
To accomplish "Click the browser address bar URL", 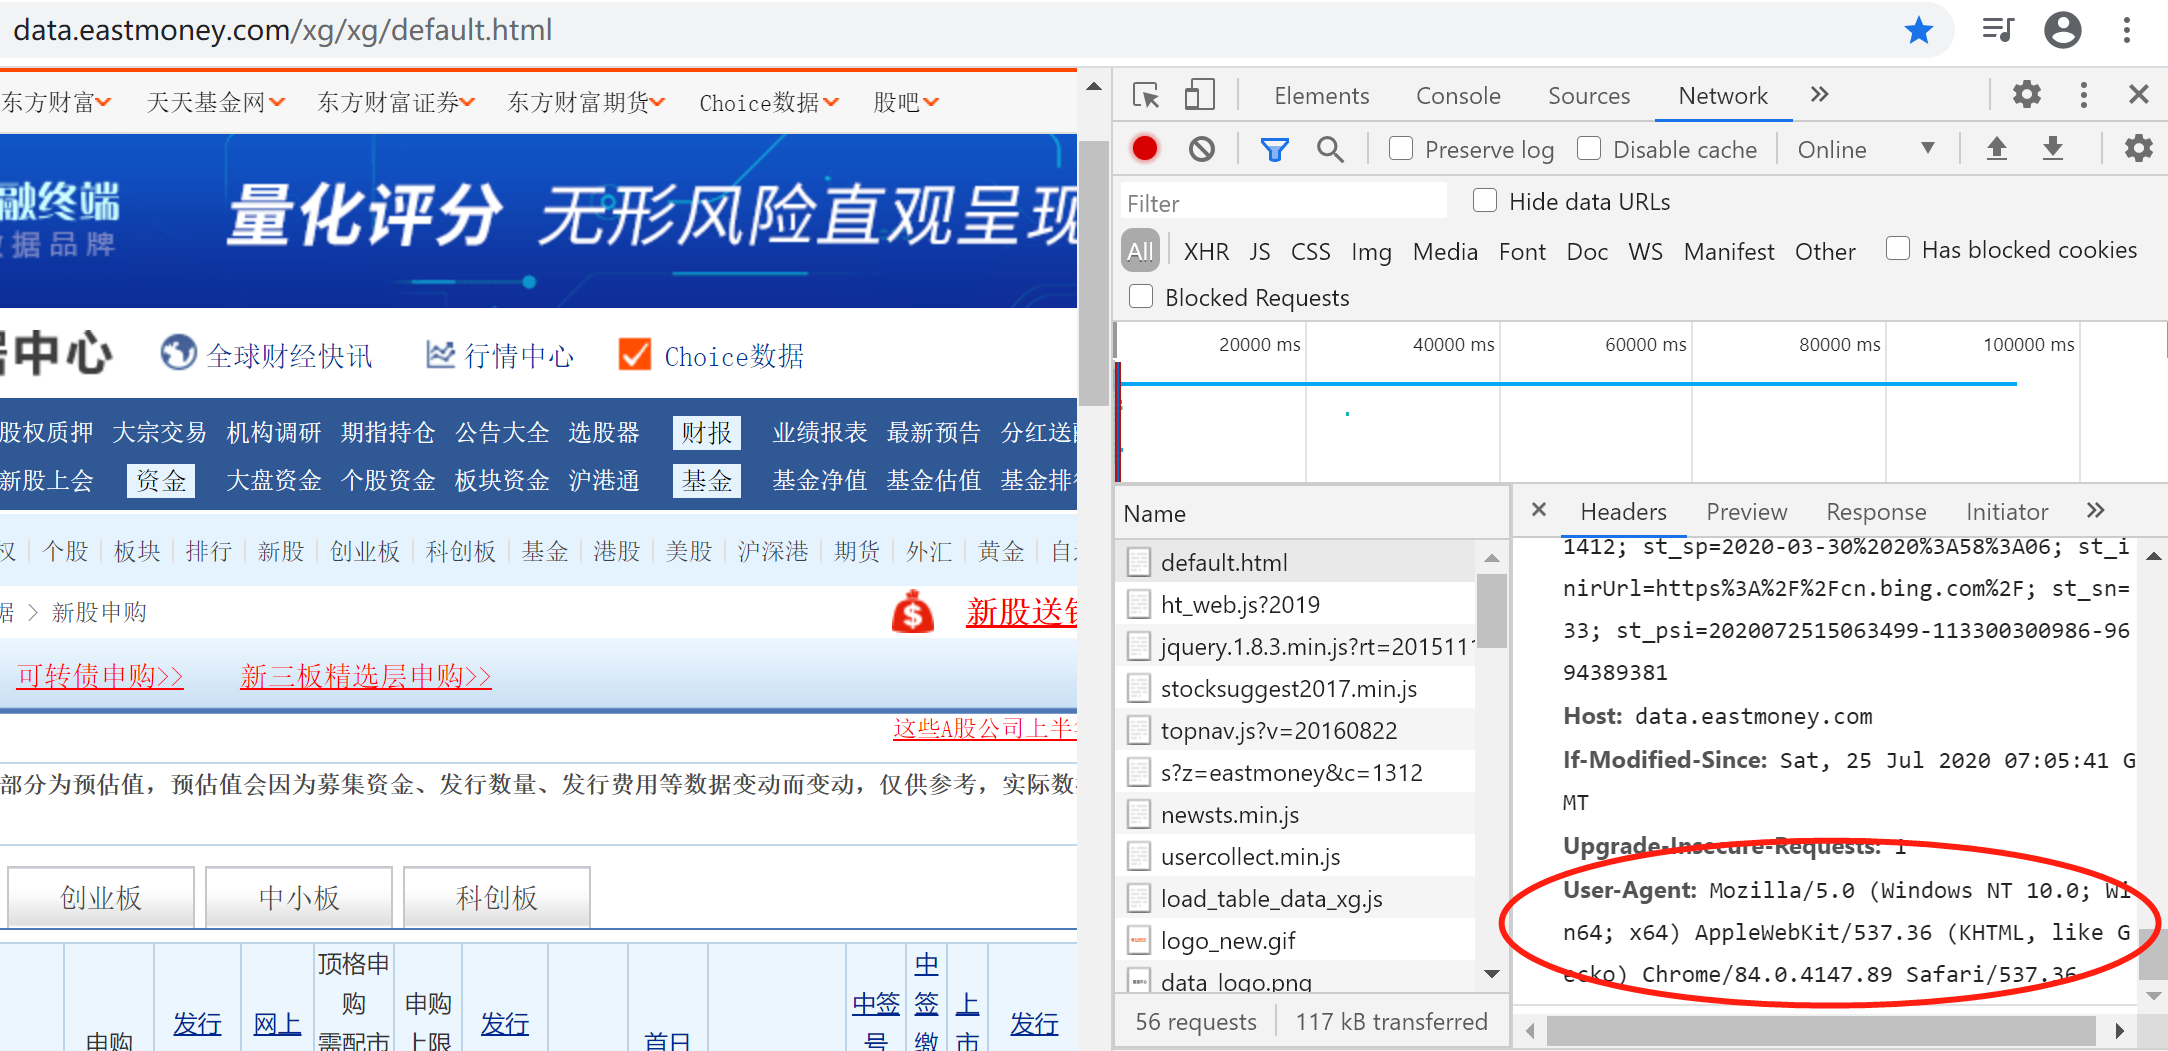I will pyautogui.click(x=283, y=30).
